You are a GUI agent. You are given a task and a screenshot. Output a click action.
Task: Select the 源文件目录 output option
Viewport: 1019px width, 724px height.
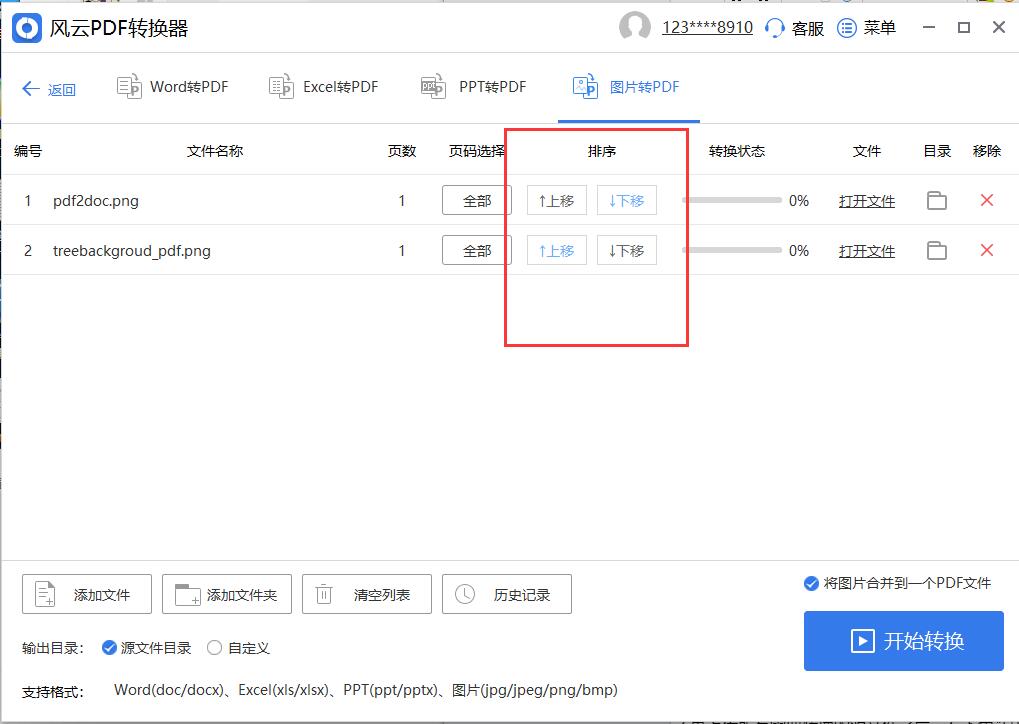tap(108, 647)
